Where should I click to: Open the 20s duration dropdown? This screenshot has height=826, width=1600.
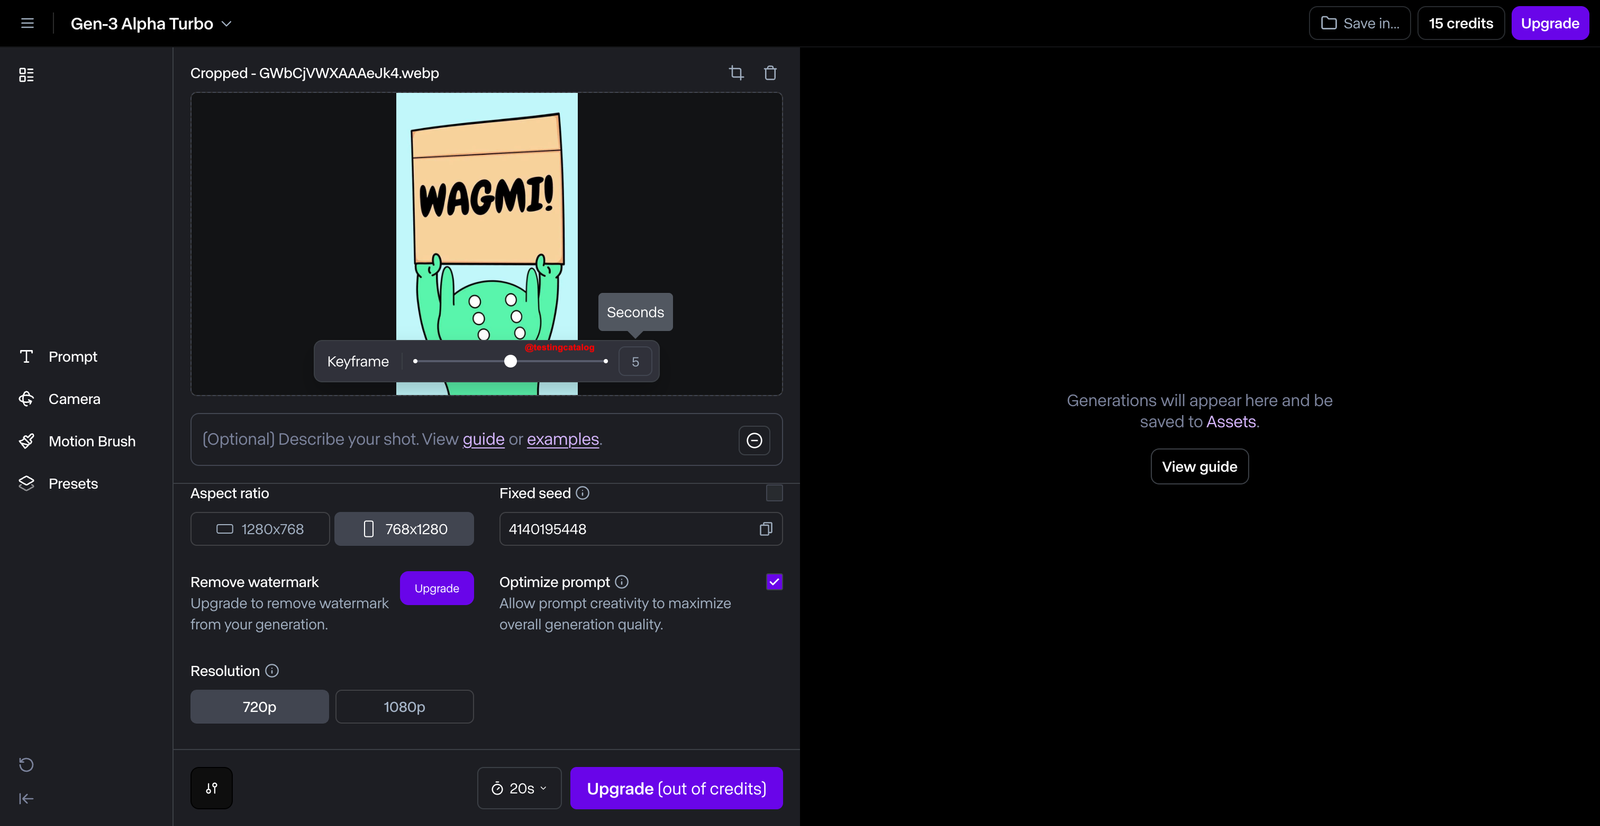[x=519, y=788]
